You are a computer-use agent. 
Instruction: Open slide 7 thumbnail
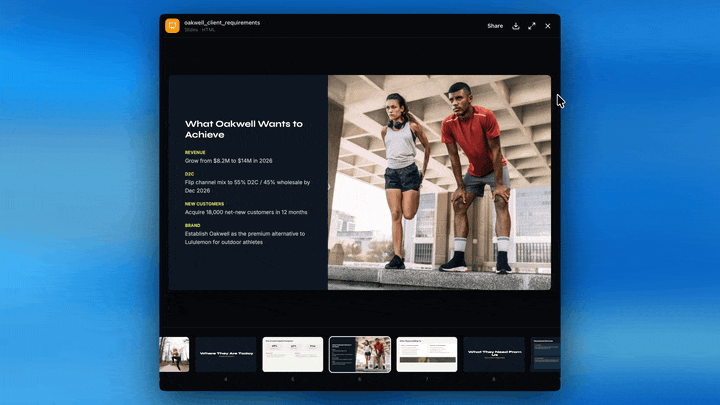[x=427, y=354]
